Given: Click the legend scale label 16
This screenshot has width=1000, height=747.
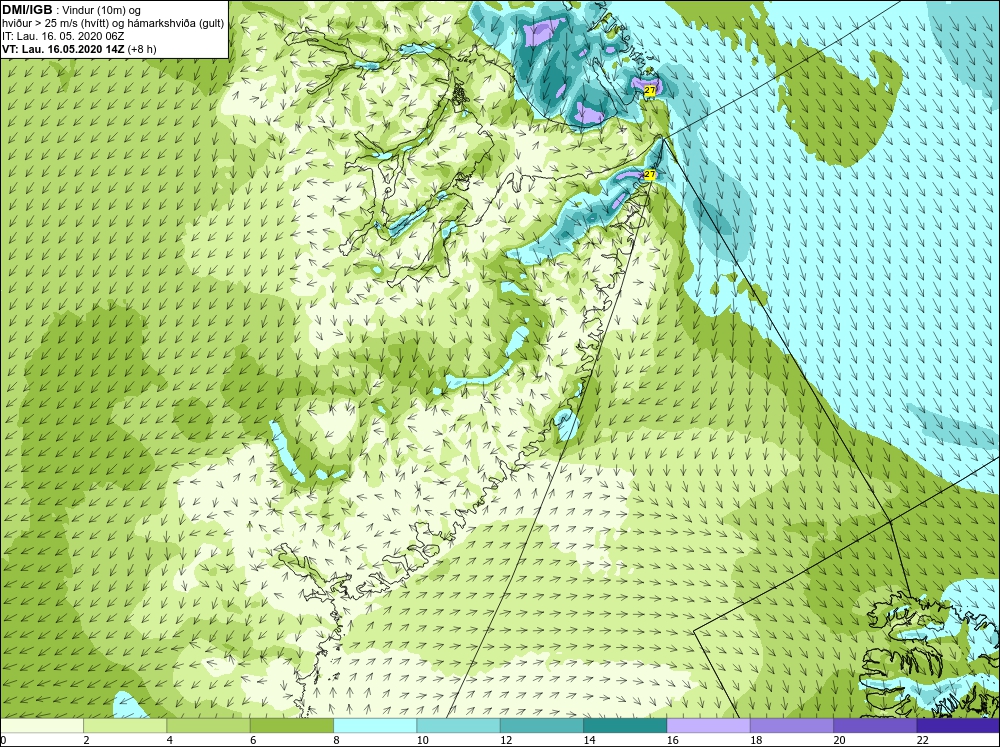Looking at the screenshot, I should coord(673,740).
